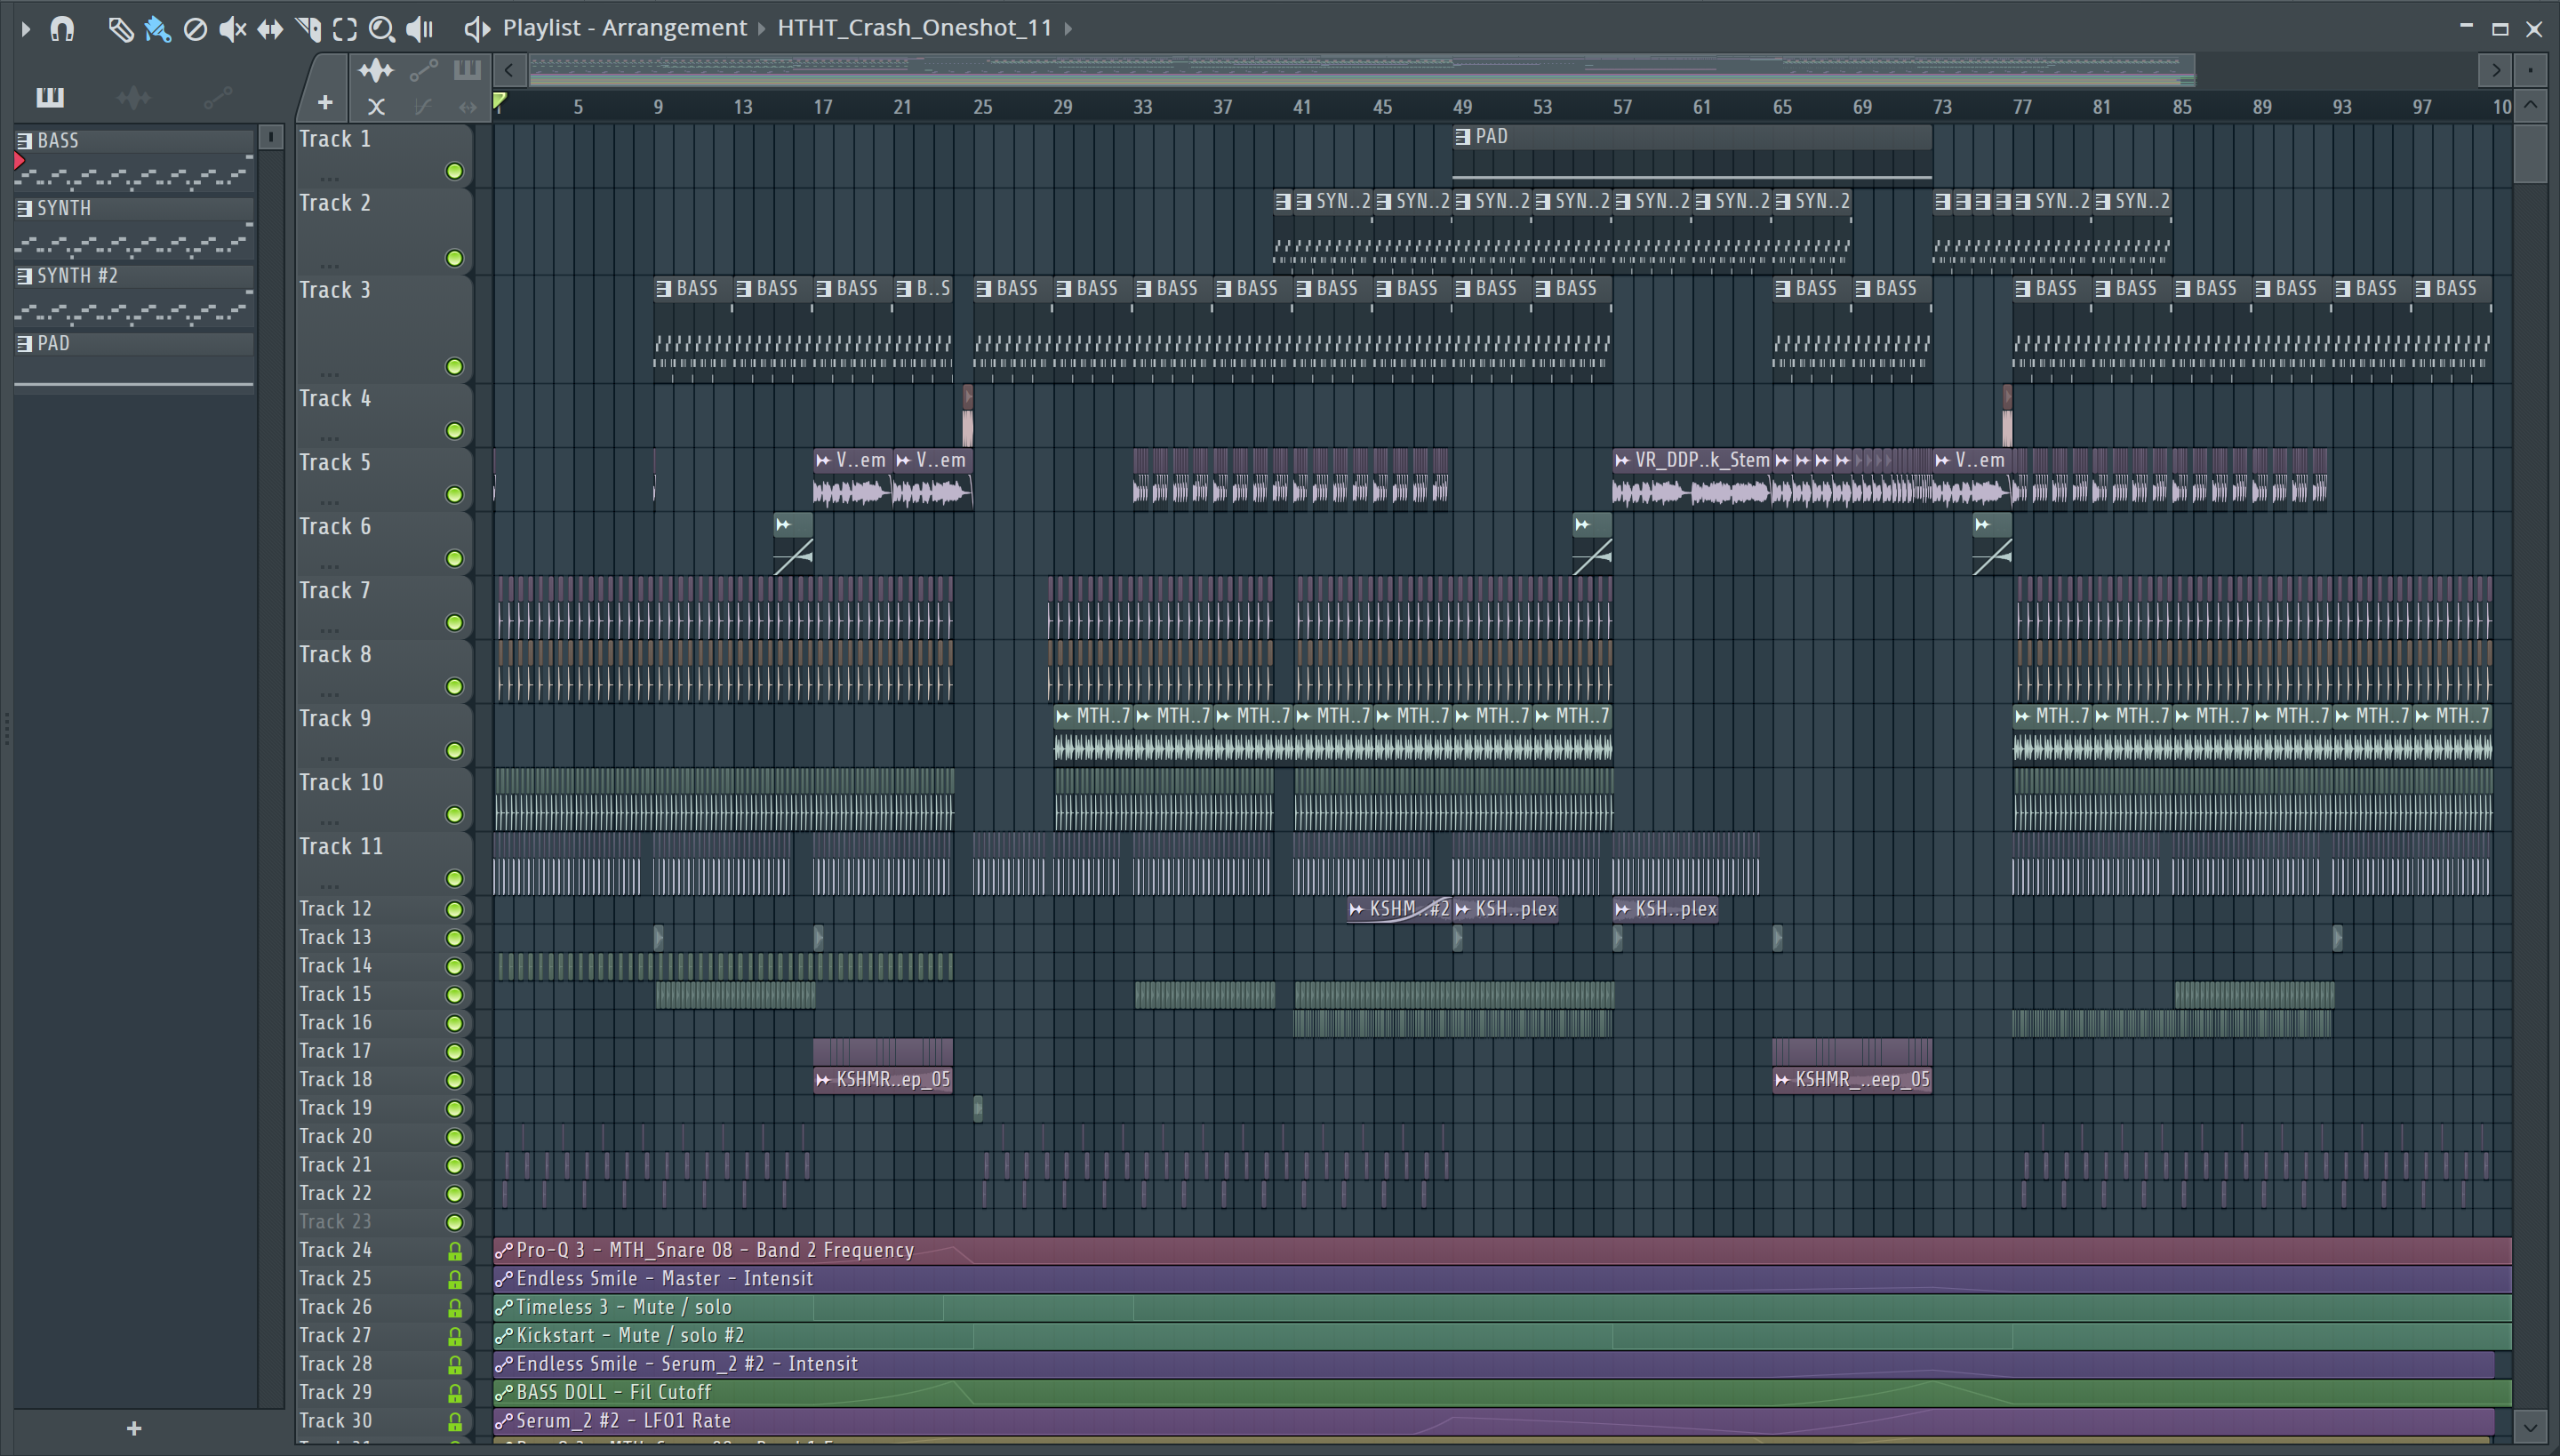2560x1456 pixels.
Task: Click the timeline overview minimap
Action: [1362, 70]
